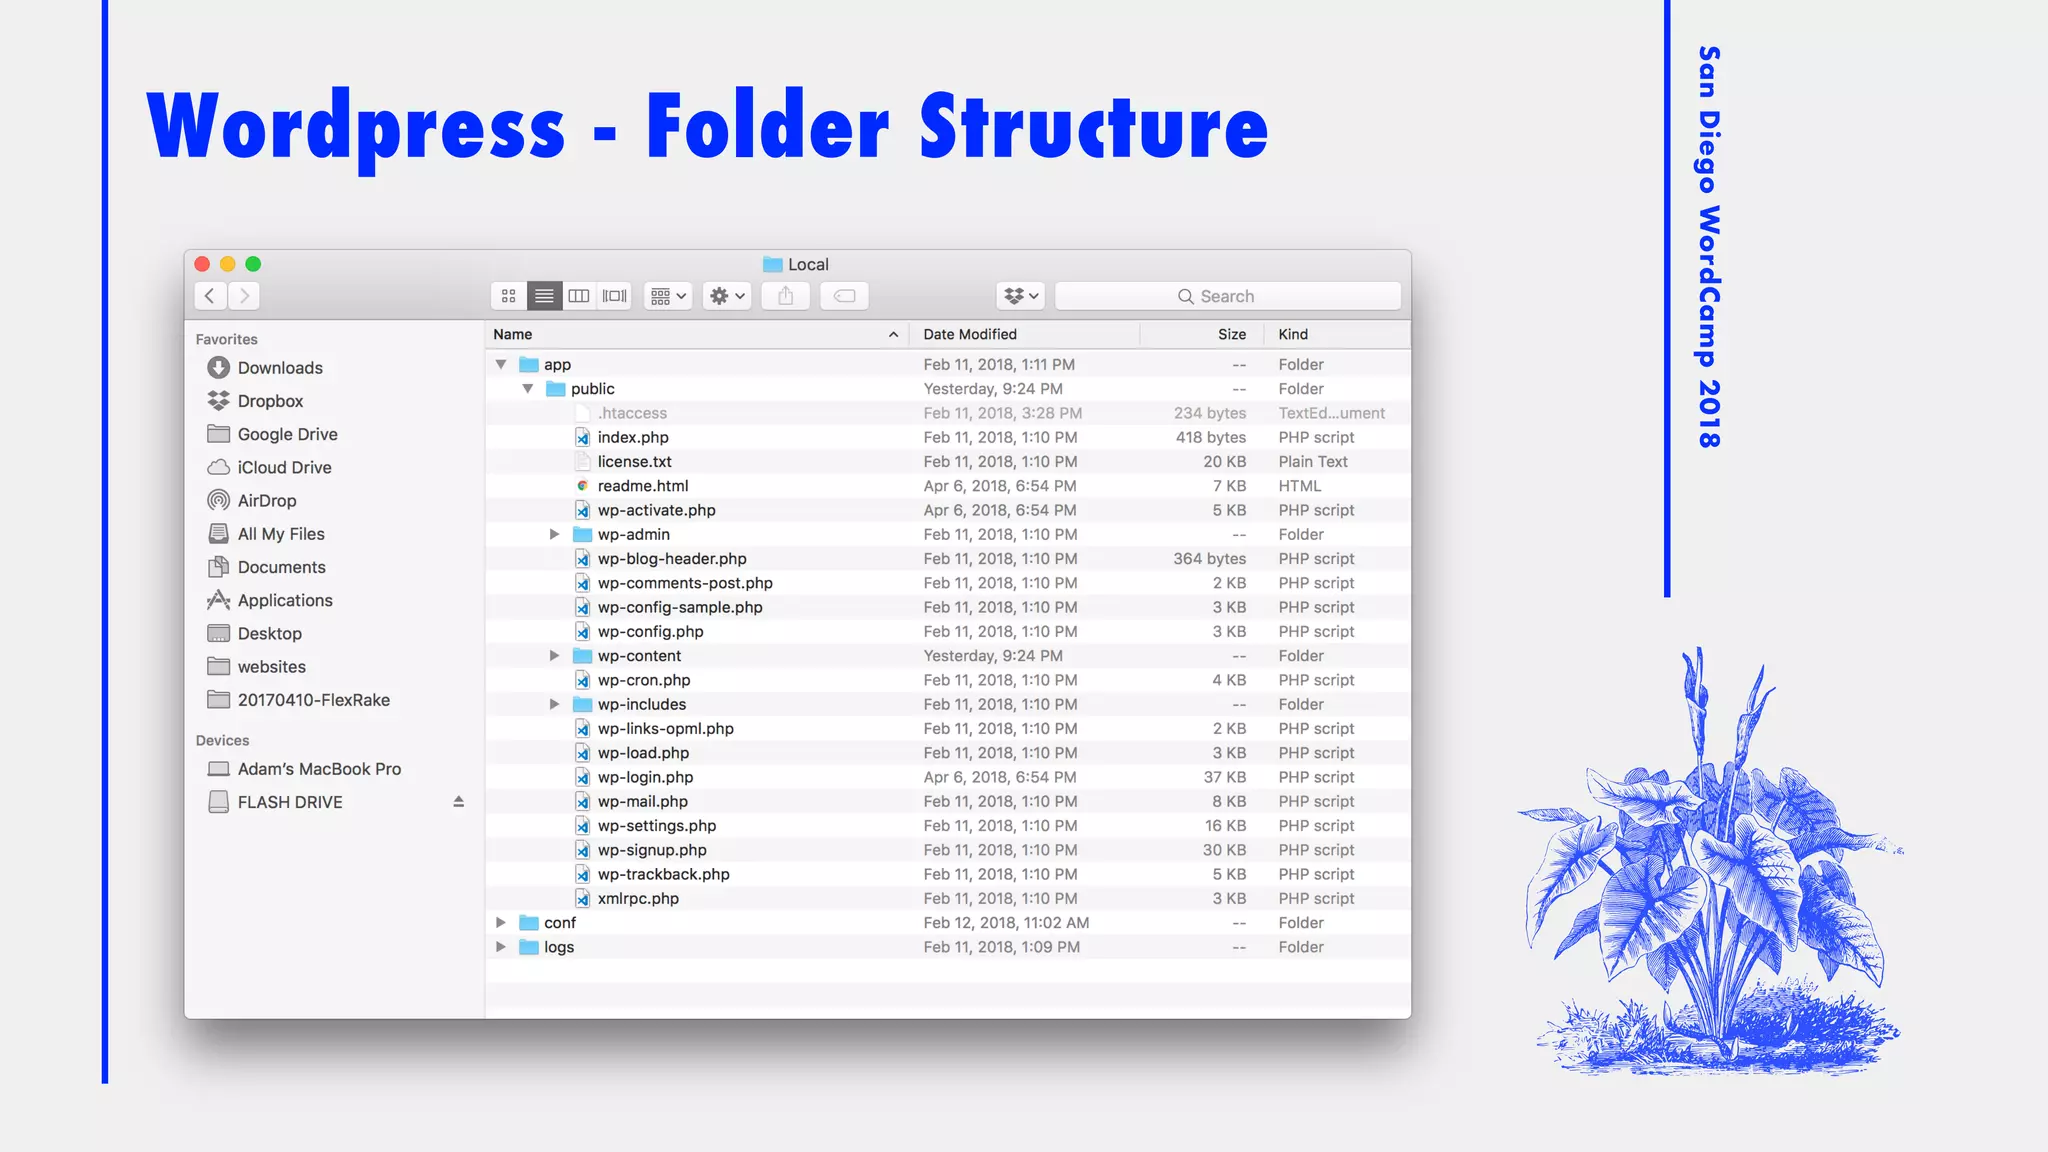The width and height of the screenshot is (2048, 1152).
Task: Go back with the back arrow
Action: tap(210, 296)
